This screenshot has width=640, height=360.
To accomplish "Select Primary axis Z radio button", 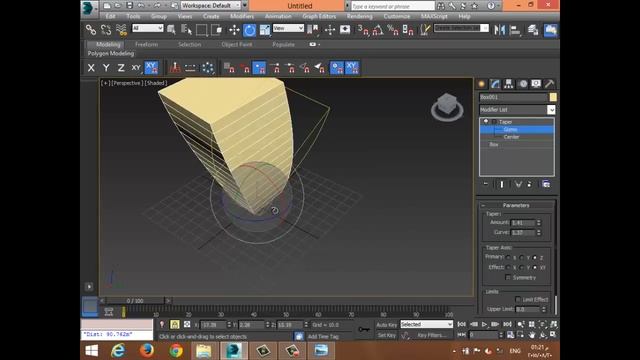I will tap(535, 258).
